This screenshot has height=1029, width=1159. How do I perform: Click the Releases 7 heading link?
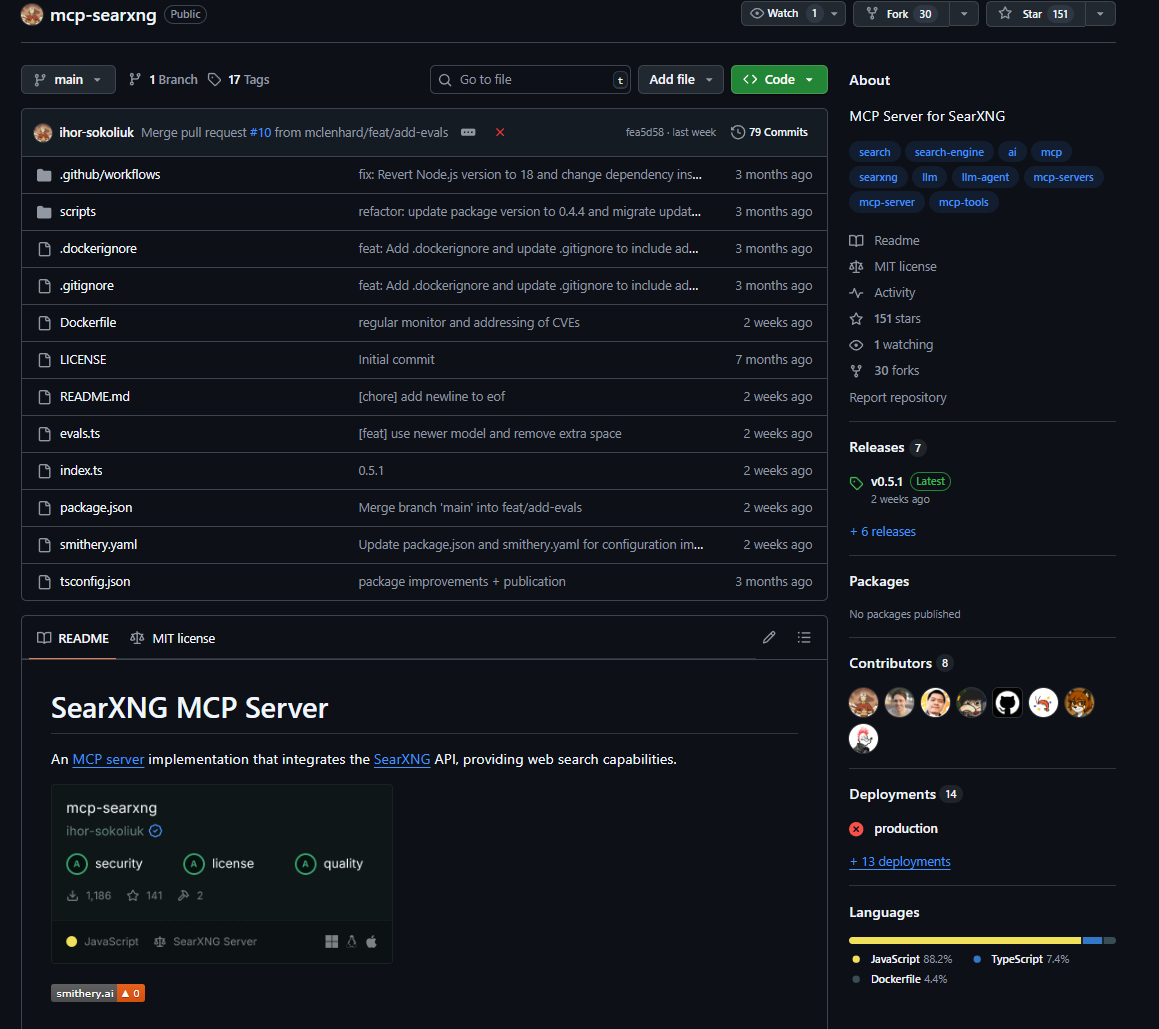tap(887, 447)
